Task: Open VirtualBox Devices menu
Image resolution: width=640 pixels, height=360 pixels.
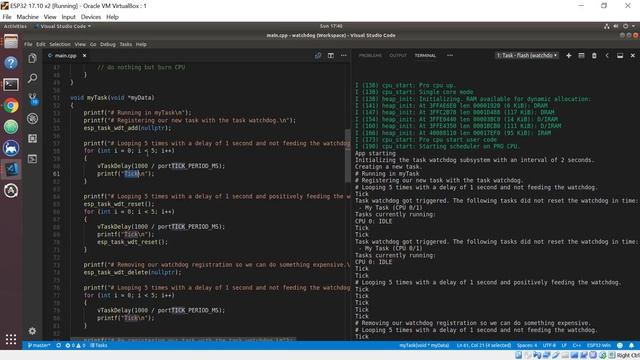Action: 91,17
